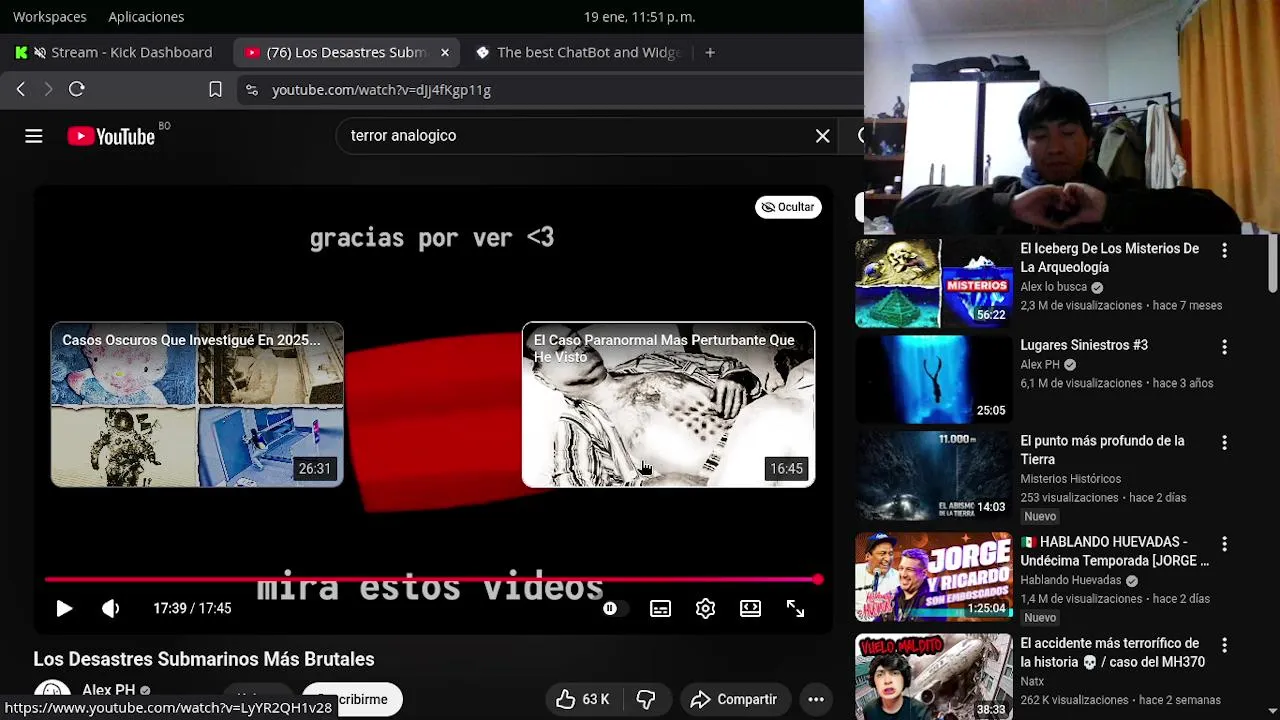The height and width of the screenshot is (720, 1280).
Task: Bookmark this page with bookmark icon
Action: pyautogui.click(x=215, y=89)
